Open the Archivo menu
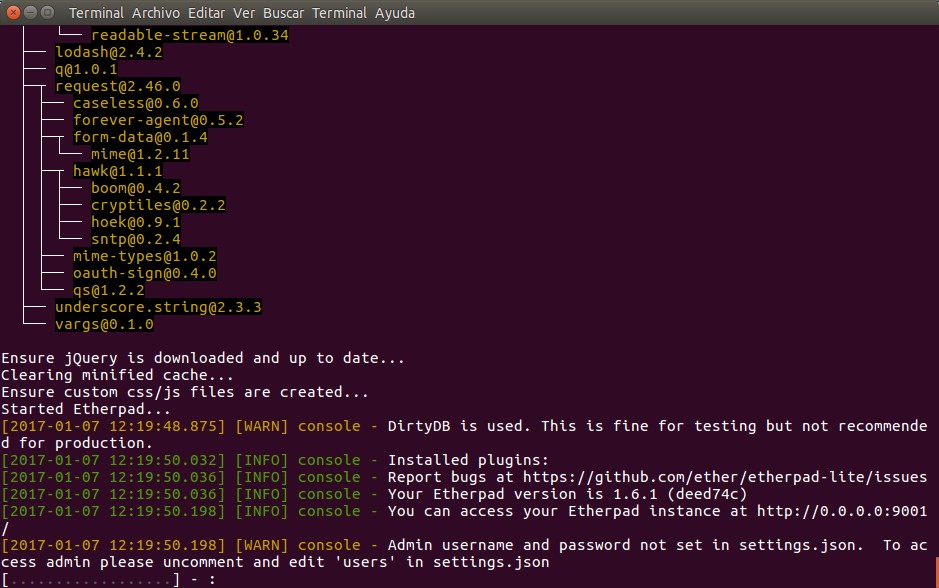 [154, 13]
